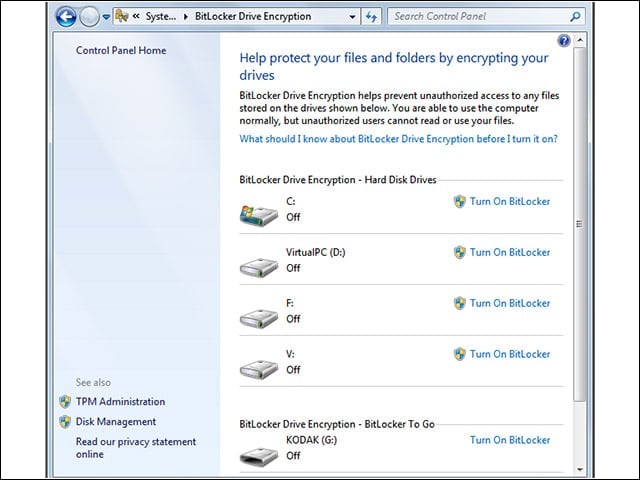Click the BitLocker To Go section heading
This screenshot has width=640, height=480.
click(337, 424)
